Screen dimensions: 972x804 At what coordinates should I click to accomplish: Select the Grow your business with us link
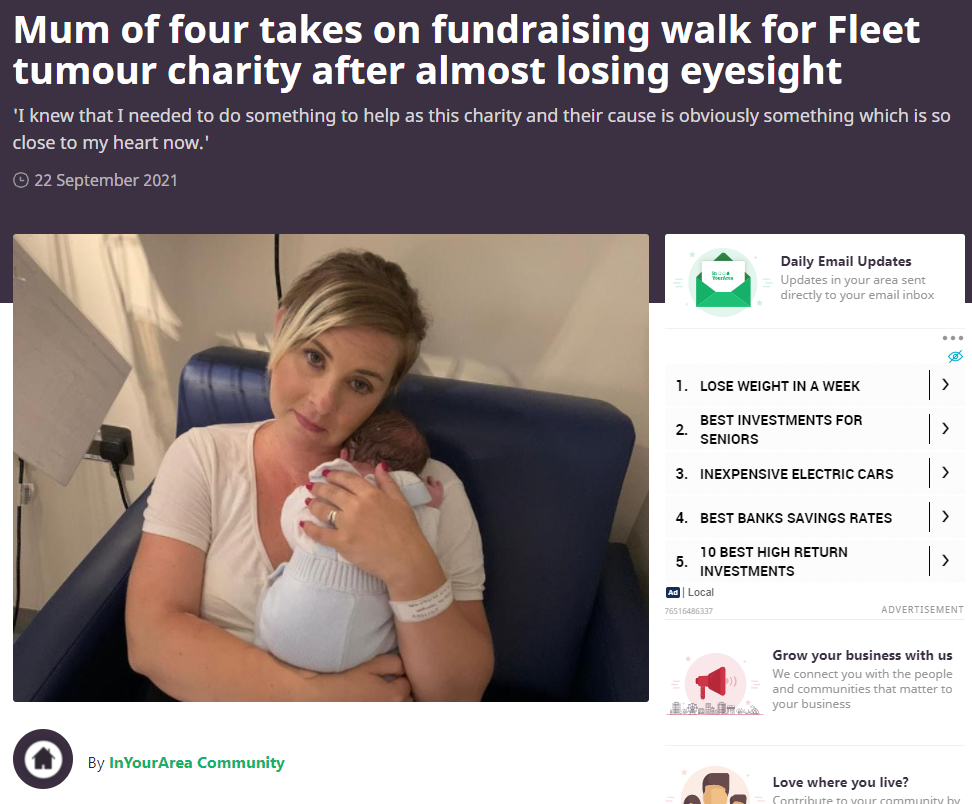point(862,655)
